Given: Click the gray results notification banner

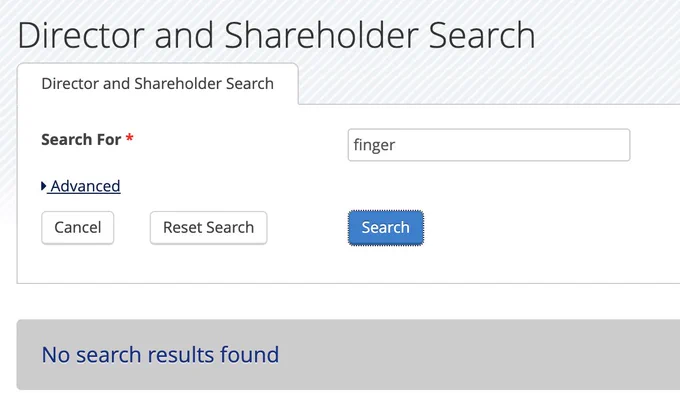Looking at the screenshot, I should pyautogui.click(x=348, y=355).
